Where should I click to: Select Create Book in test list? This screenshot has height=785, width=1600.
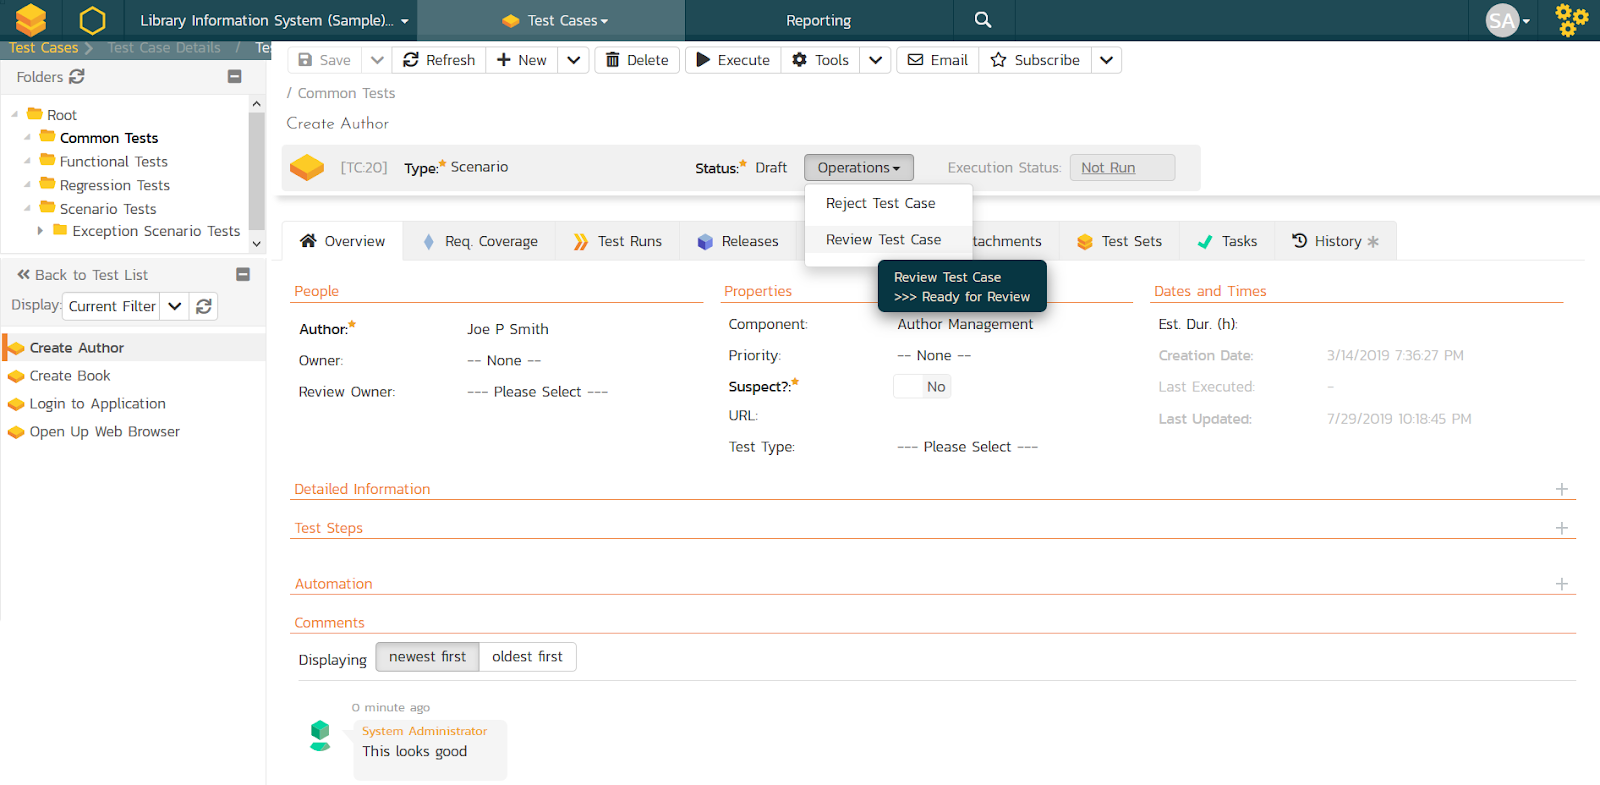70,376
